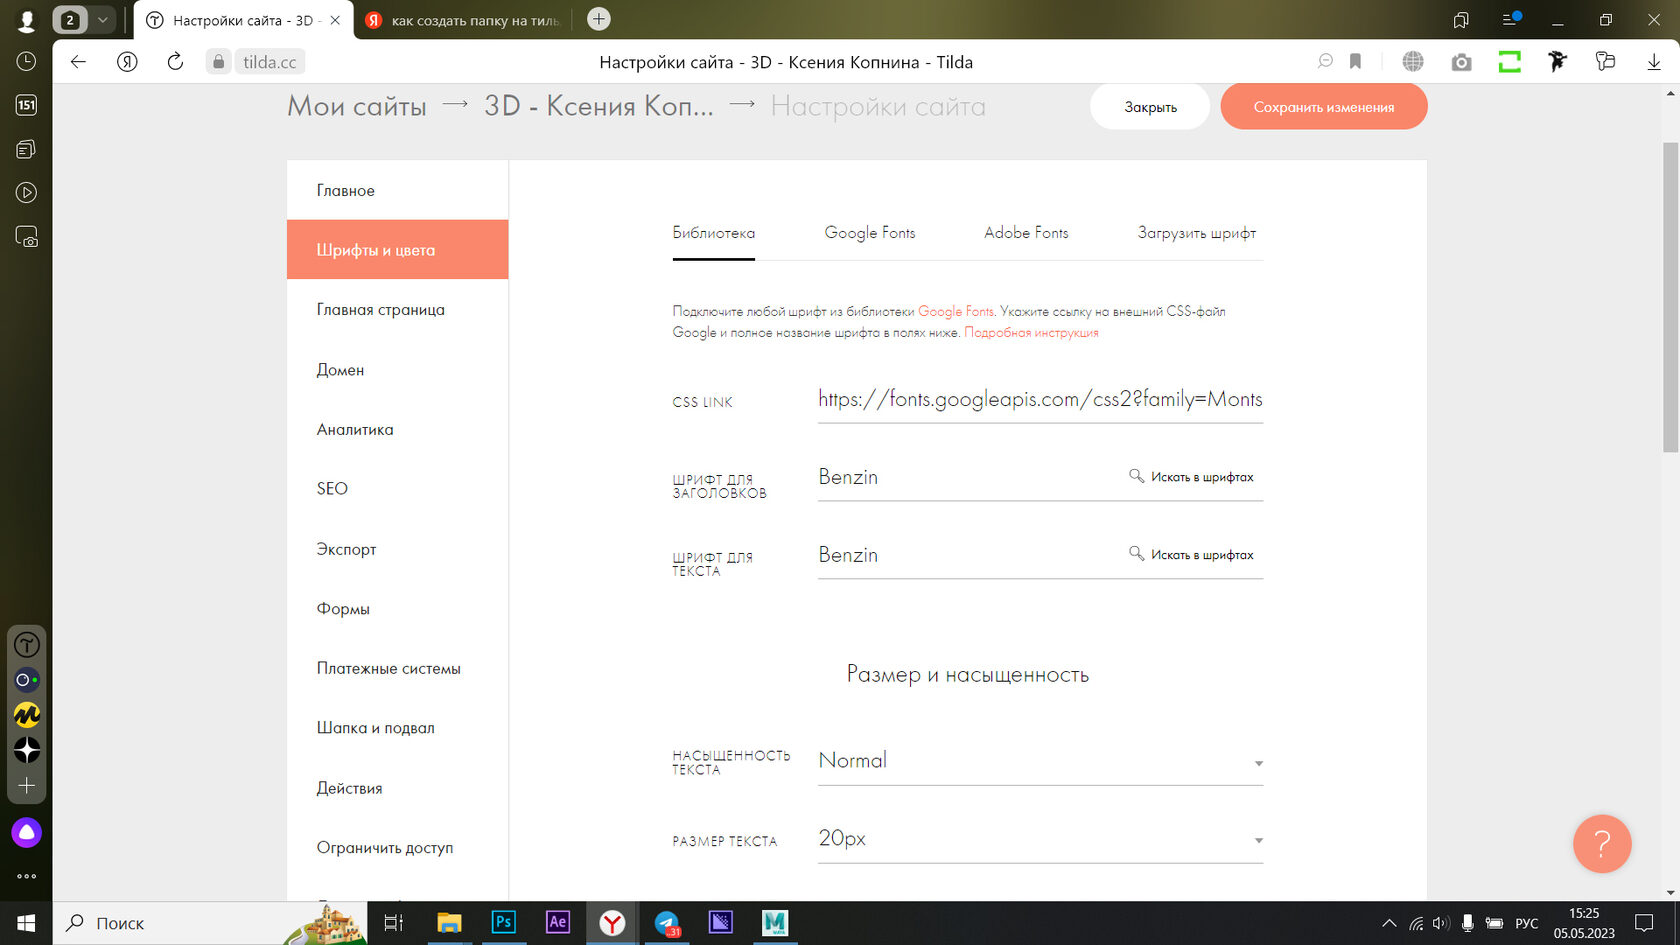Open Yandex home via the Я icon

click(127, 62)
